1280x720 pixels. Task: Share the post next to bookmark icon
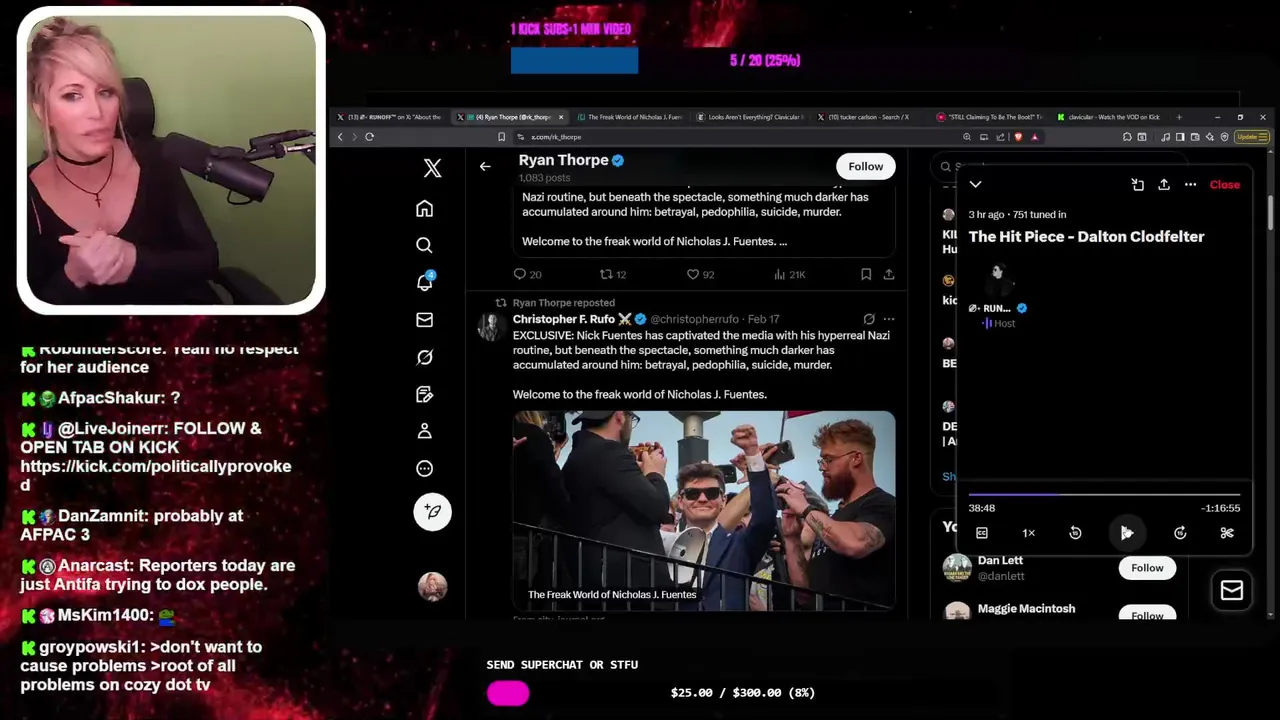click(x=888, y=274)
